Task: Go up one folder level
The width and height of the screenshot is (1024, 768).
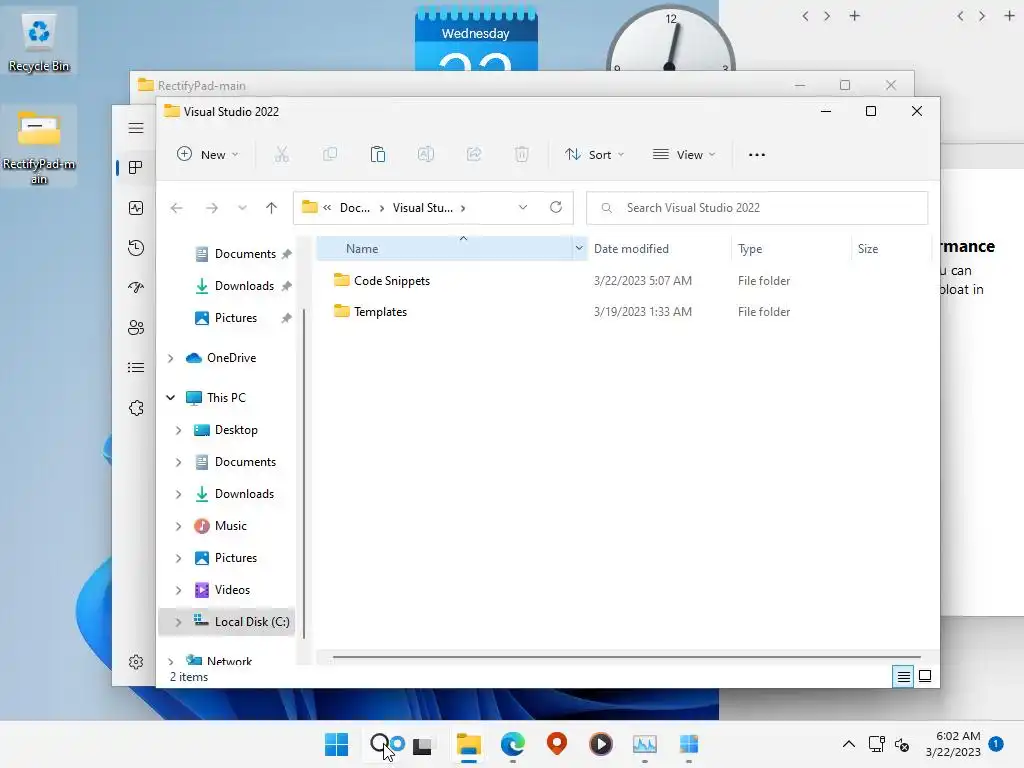Action: [x=272, y=208]
